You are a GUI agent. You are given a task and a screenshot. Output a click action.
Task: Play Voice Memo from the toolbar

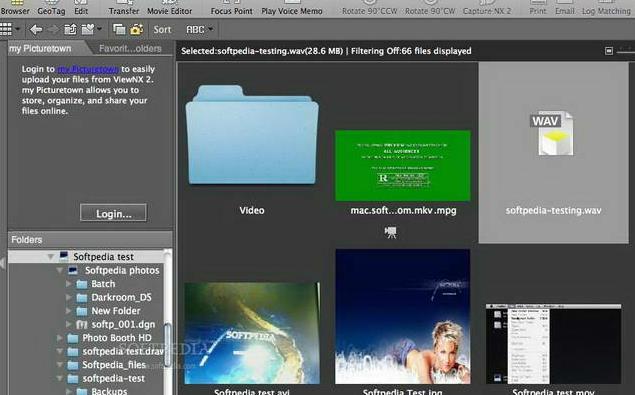point(292,8)
